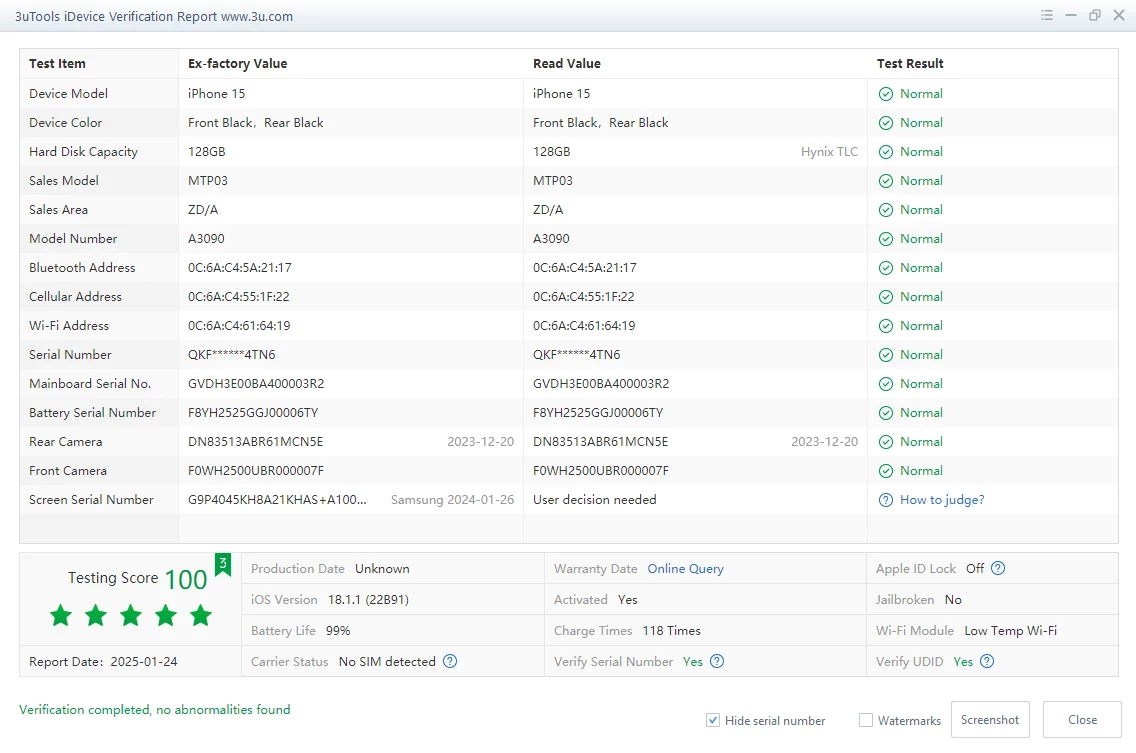Click the check icon for Bluetooth Address

[x=885, y=268]
